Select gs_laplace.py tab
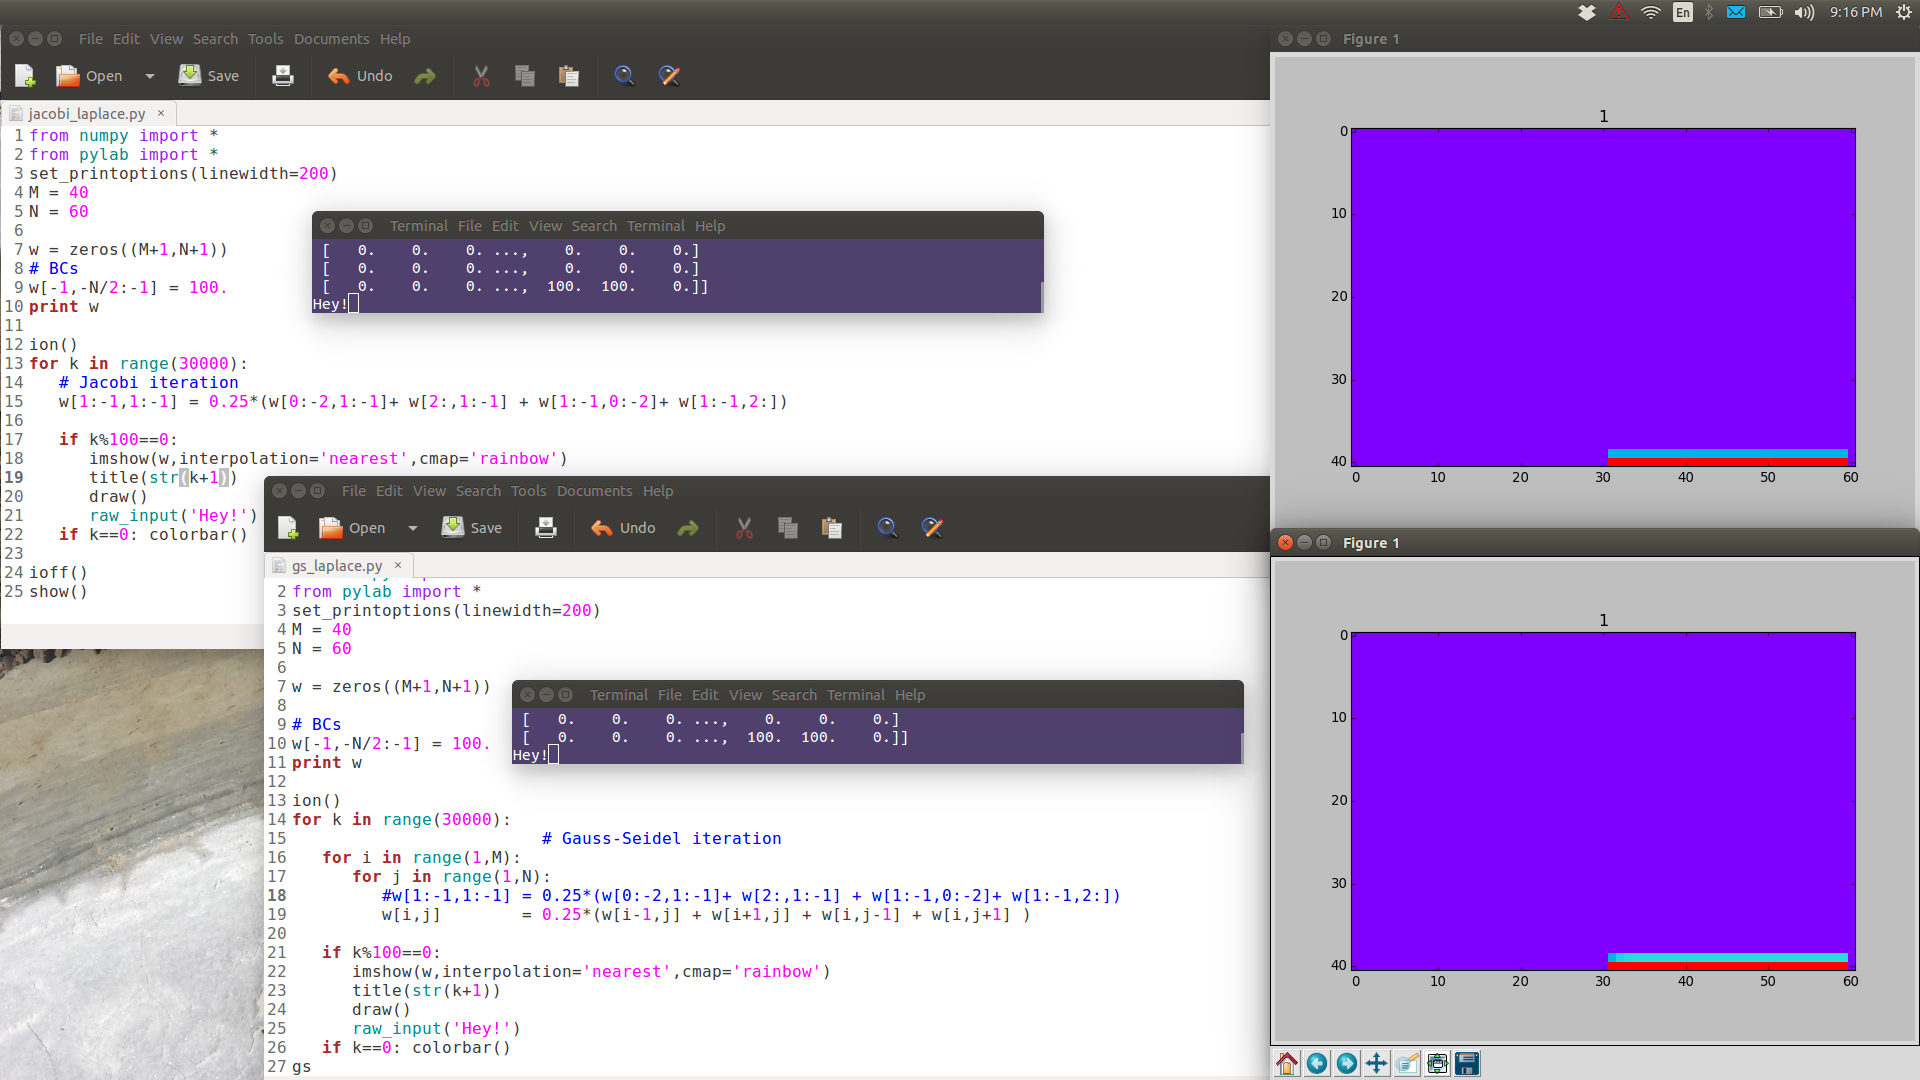 (x=336, y=566)
